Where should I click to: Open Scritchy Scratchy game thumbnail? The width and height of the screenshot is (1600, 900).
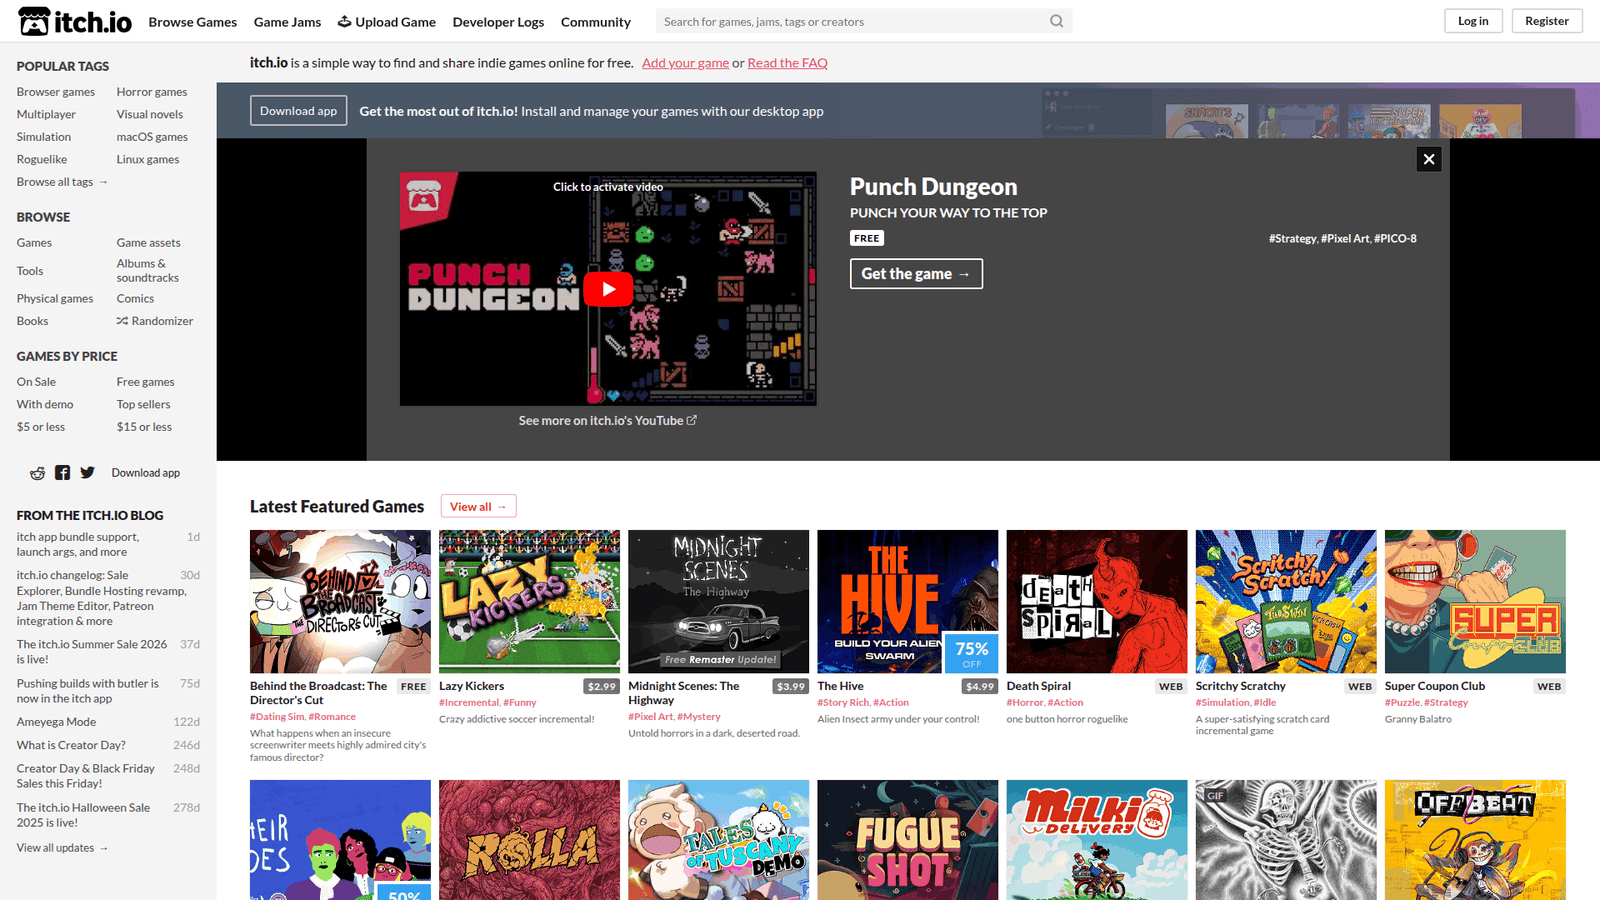click(x=1286, y=602)
